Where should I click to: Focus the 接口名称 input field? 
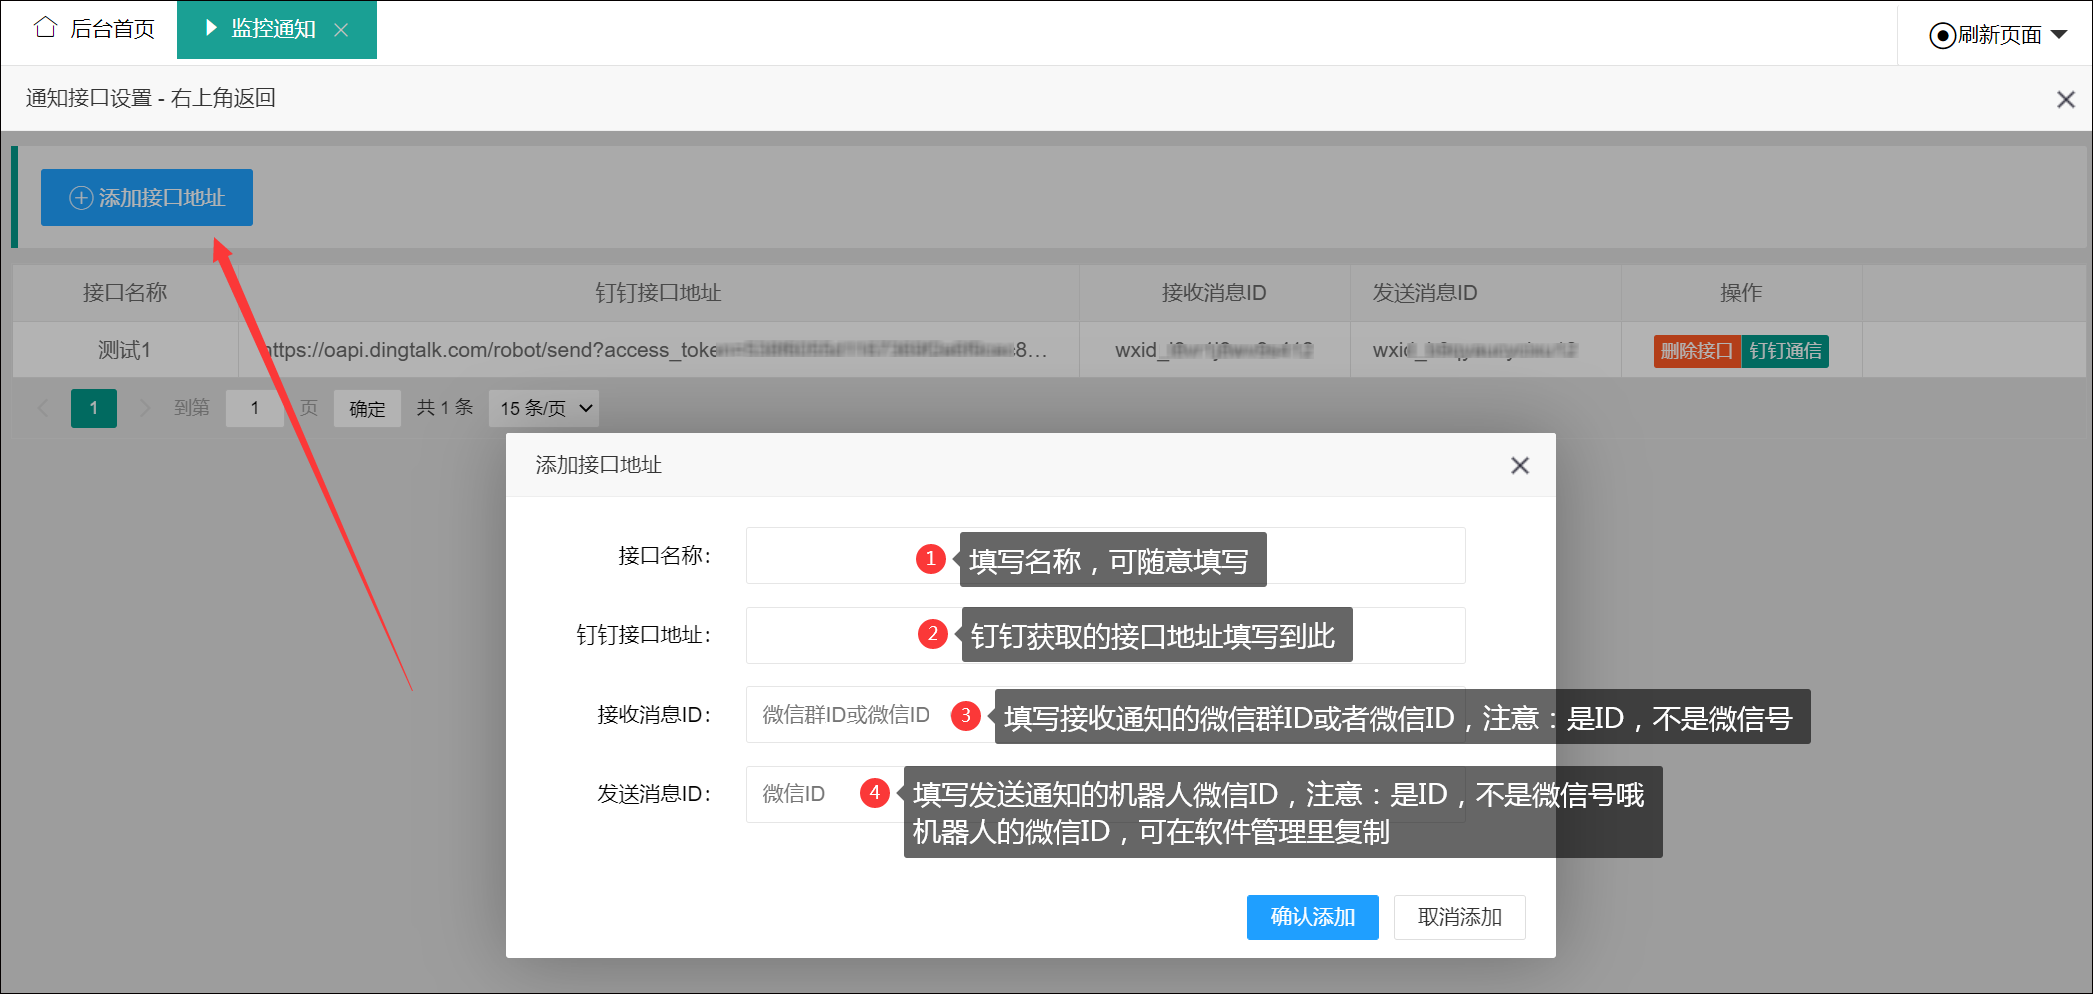pos(1106,555)
